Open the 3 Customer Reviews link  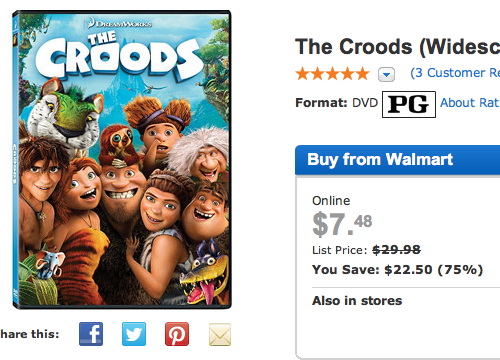tap(455, 73)
